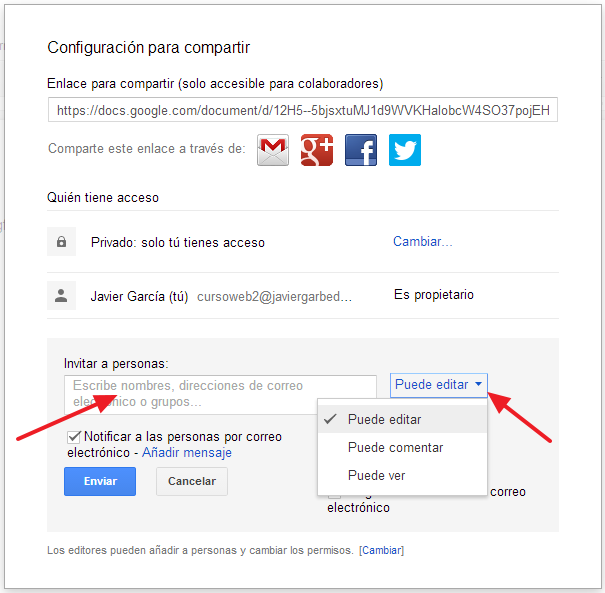Click '[Cambiar]' link for editor permissions
Image resolution: width=605 pixels, height=593 pixels.
pyautogui.click(x=382, y=551)
